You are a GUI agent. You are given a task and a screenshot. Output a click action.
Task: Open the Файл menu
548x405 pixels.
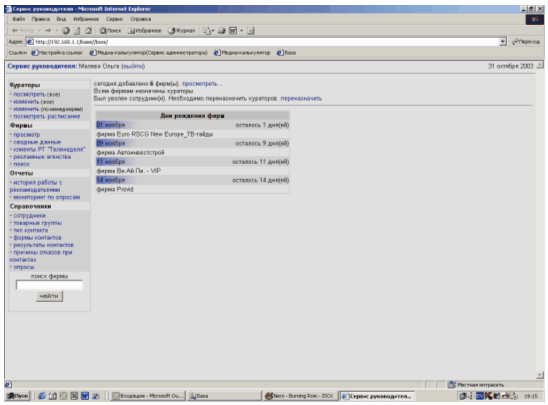(19, 19)
